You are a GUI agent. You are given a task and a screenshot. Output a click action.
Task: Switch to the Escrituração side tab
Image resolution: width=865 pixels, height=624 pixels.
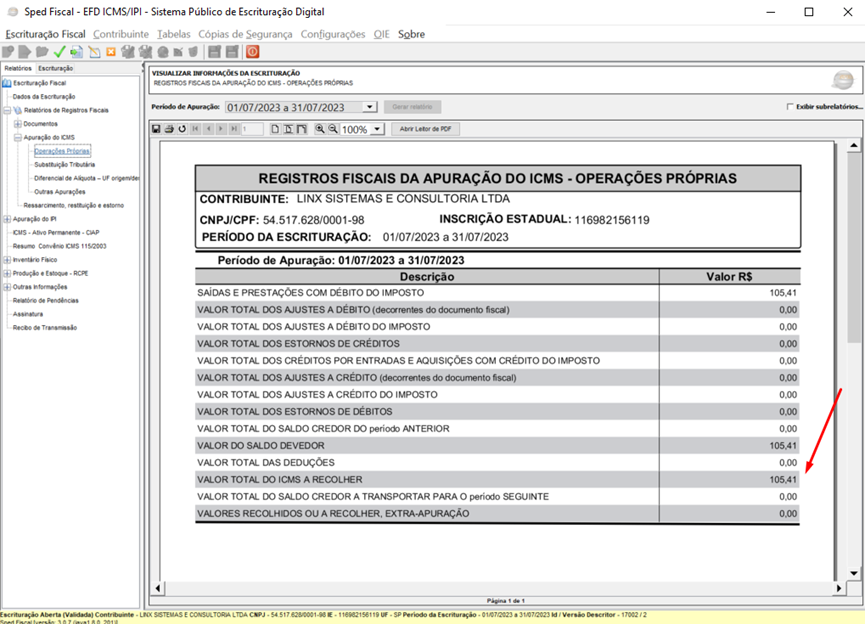tap(55, 68)
